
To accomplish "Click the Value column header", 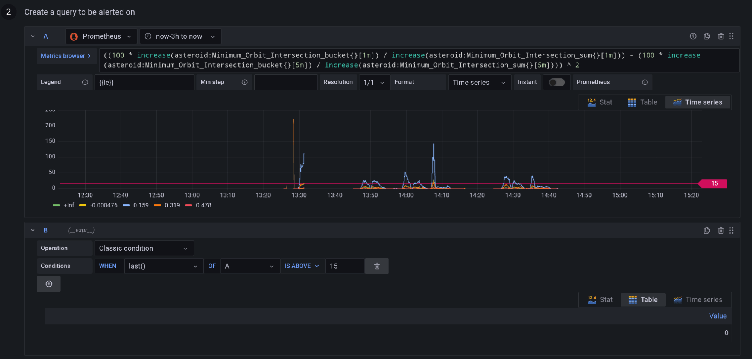I will click(717, 316).
